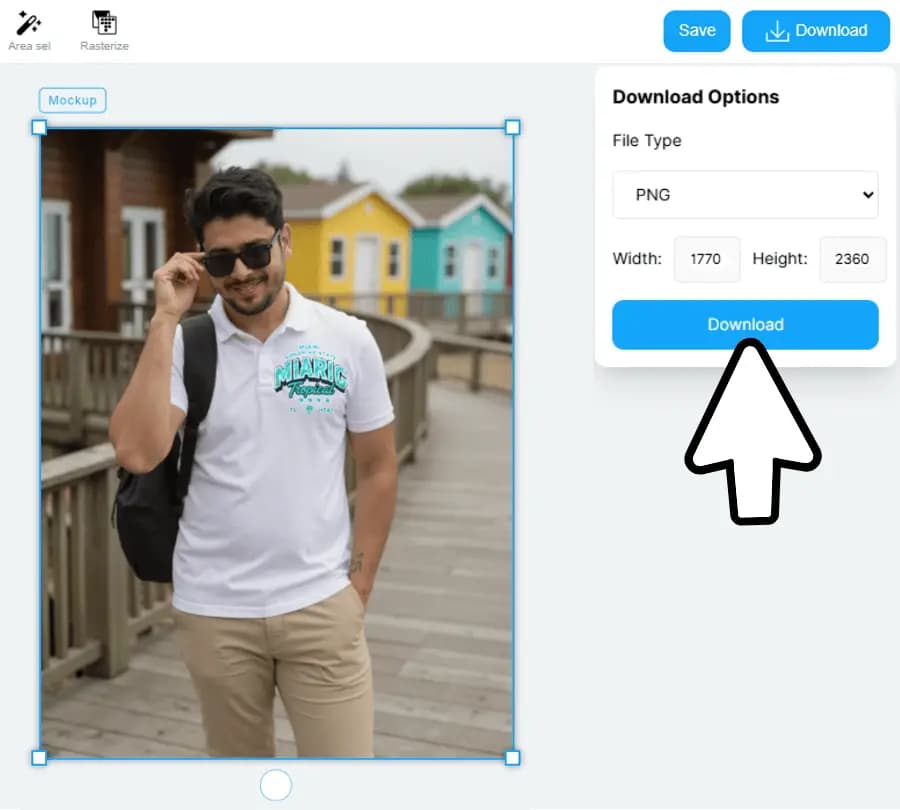The width and height of the screenshot is (900, 810).
Task: Click the chevron arrow in the File Type selector
Action: [866, 195]
